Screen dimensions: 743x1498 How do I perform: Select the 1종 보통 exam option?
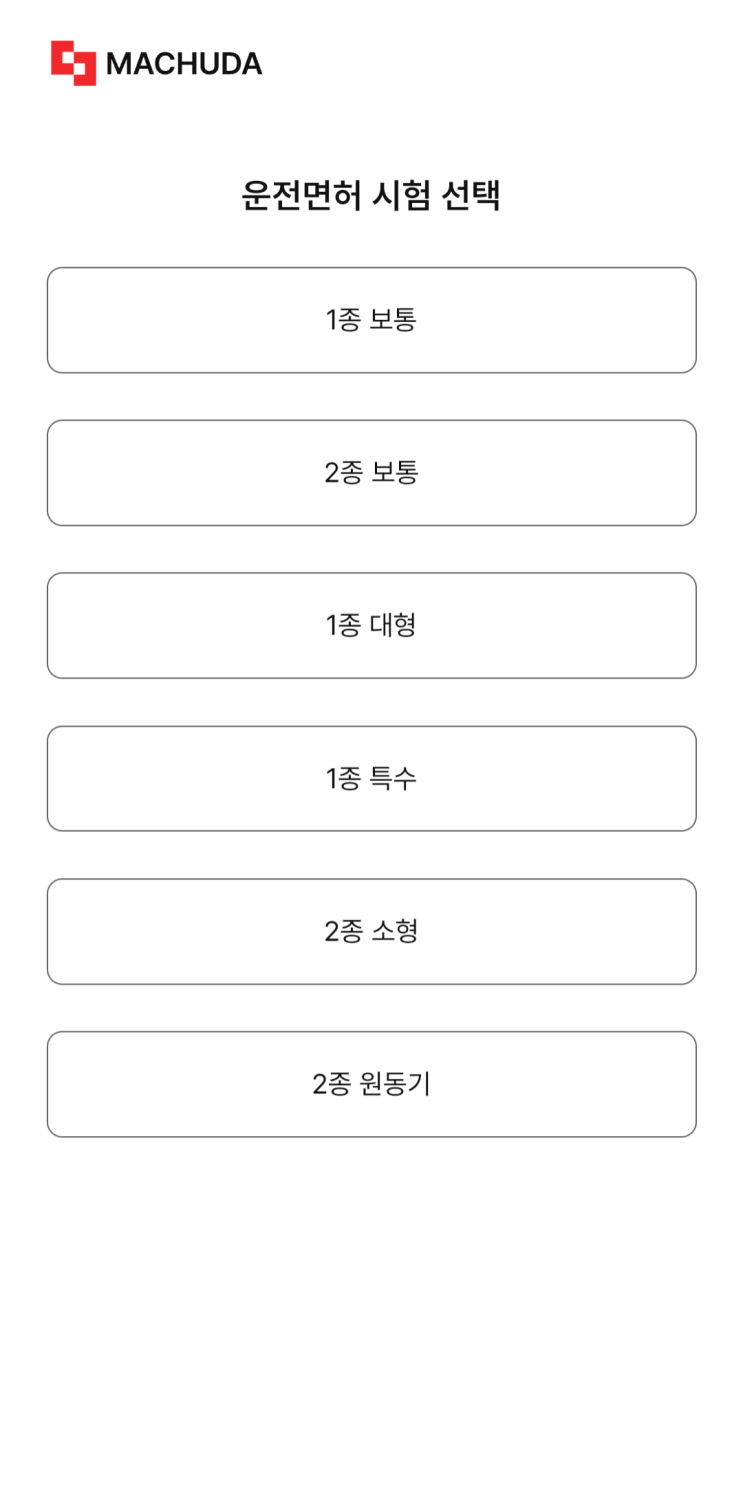(371, 320)
